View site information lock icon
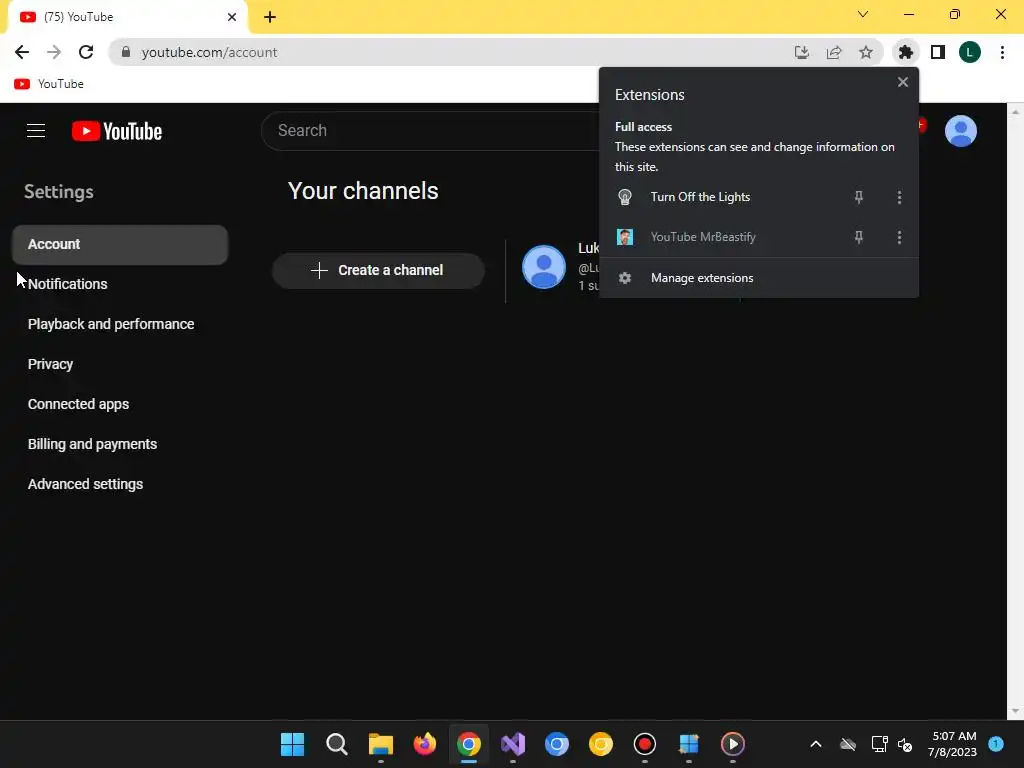Screen dimensions: 1024x768 pos(126,52)
